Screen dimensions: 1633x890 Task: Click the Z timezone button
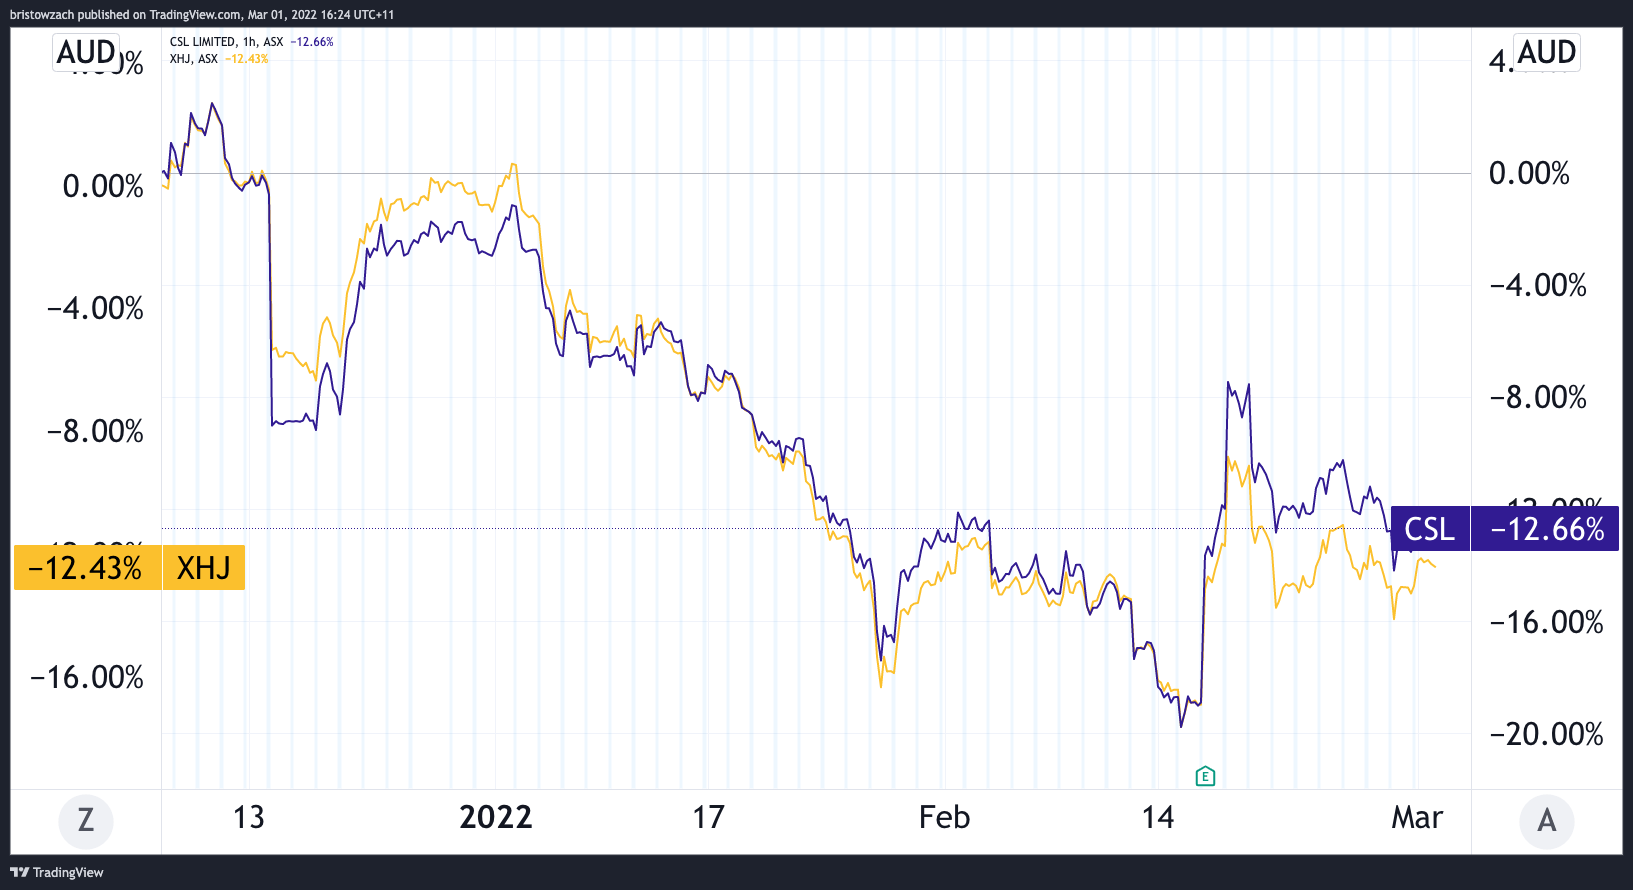(86, 821)
